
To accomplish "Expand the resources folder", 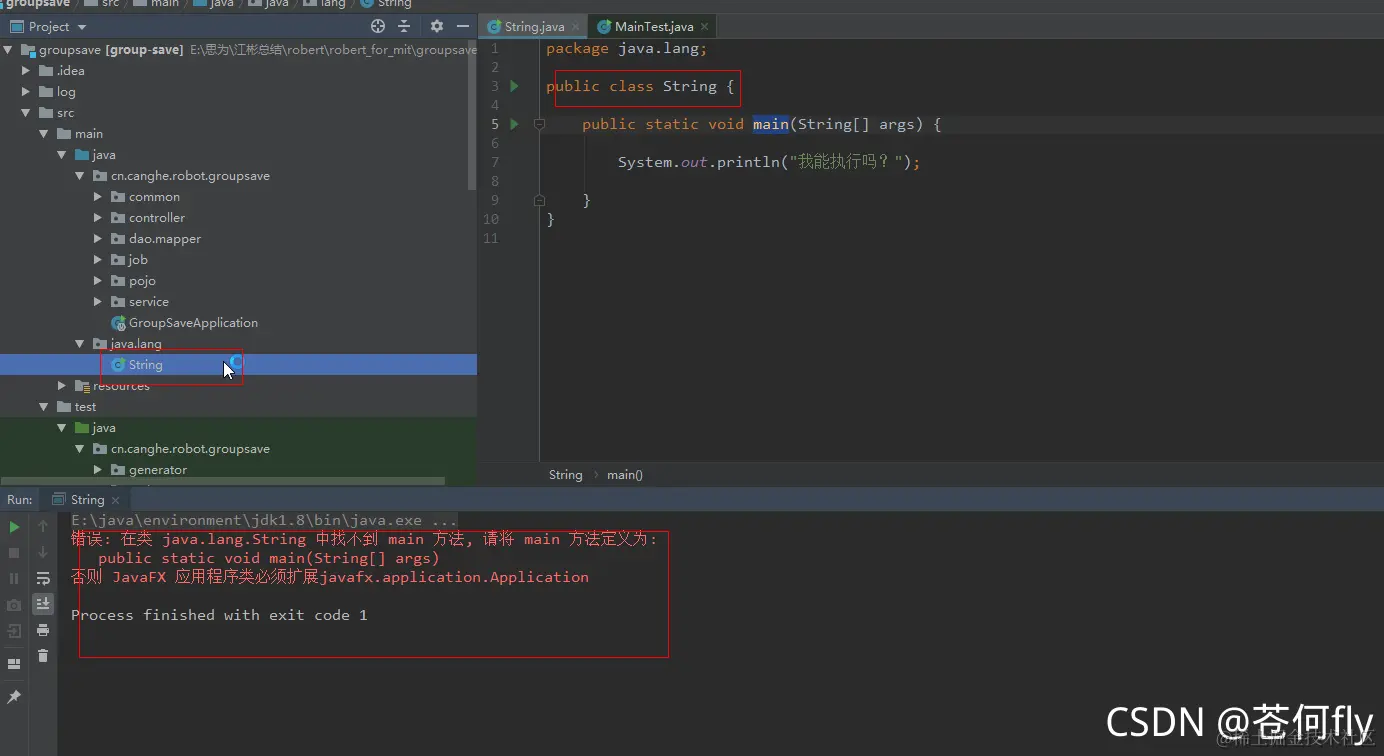I will click(x=62, y=386).
